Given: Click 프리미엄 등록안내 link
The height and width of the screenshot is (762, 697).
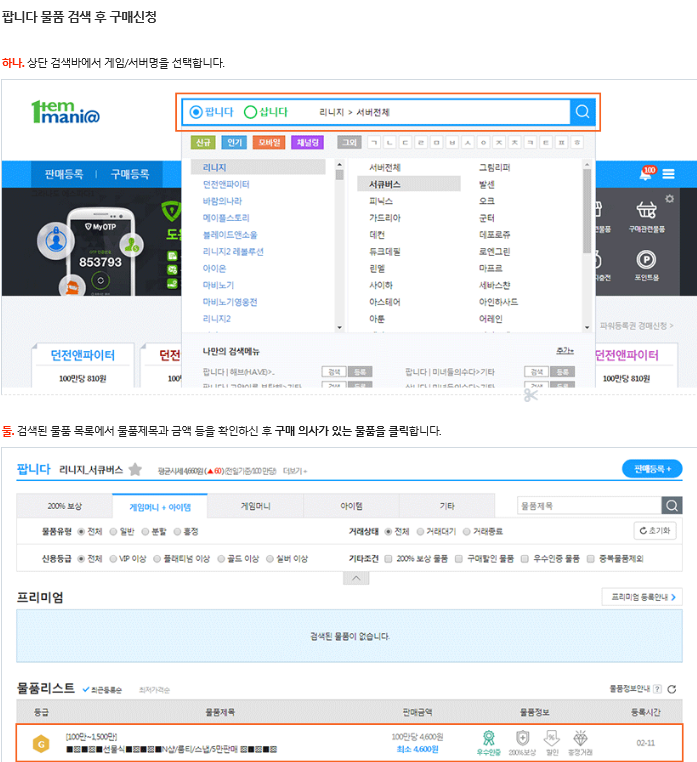Looking at the screenshot, I should pyautogui.click(x=642, y=597).
